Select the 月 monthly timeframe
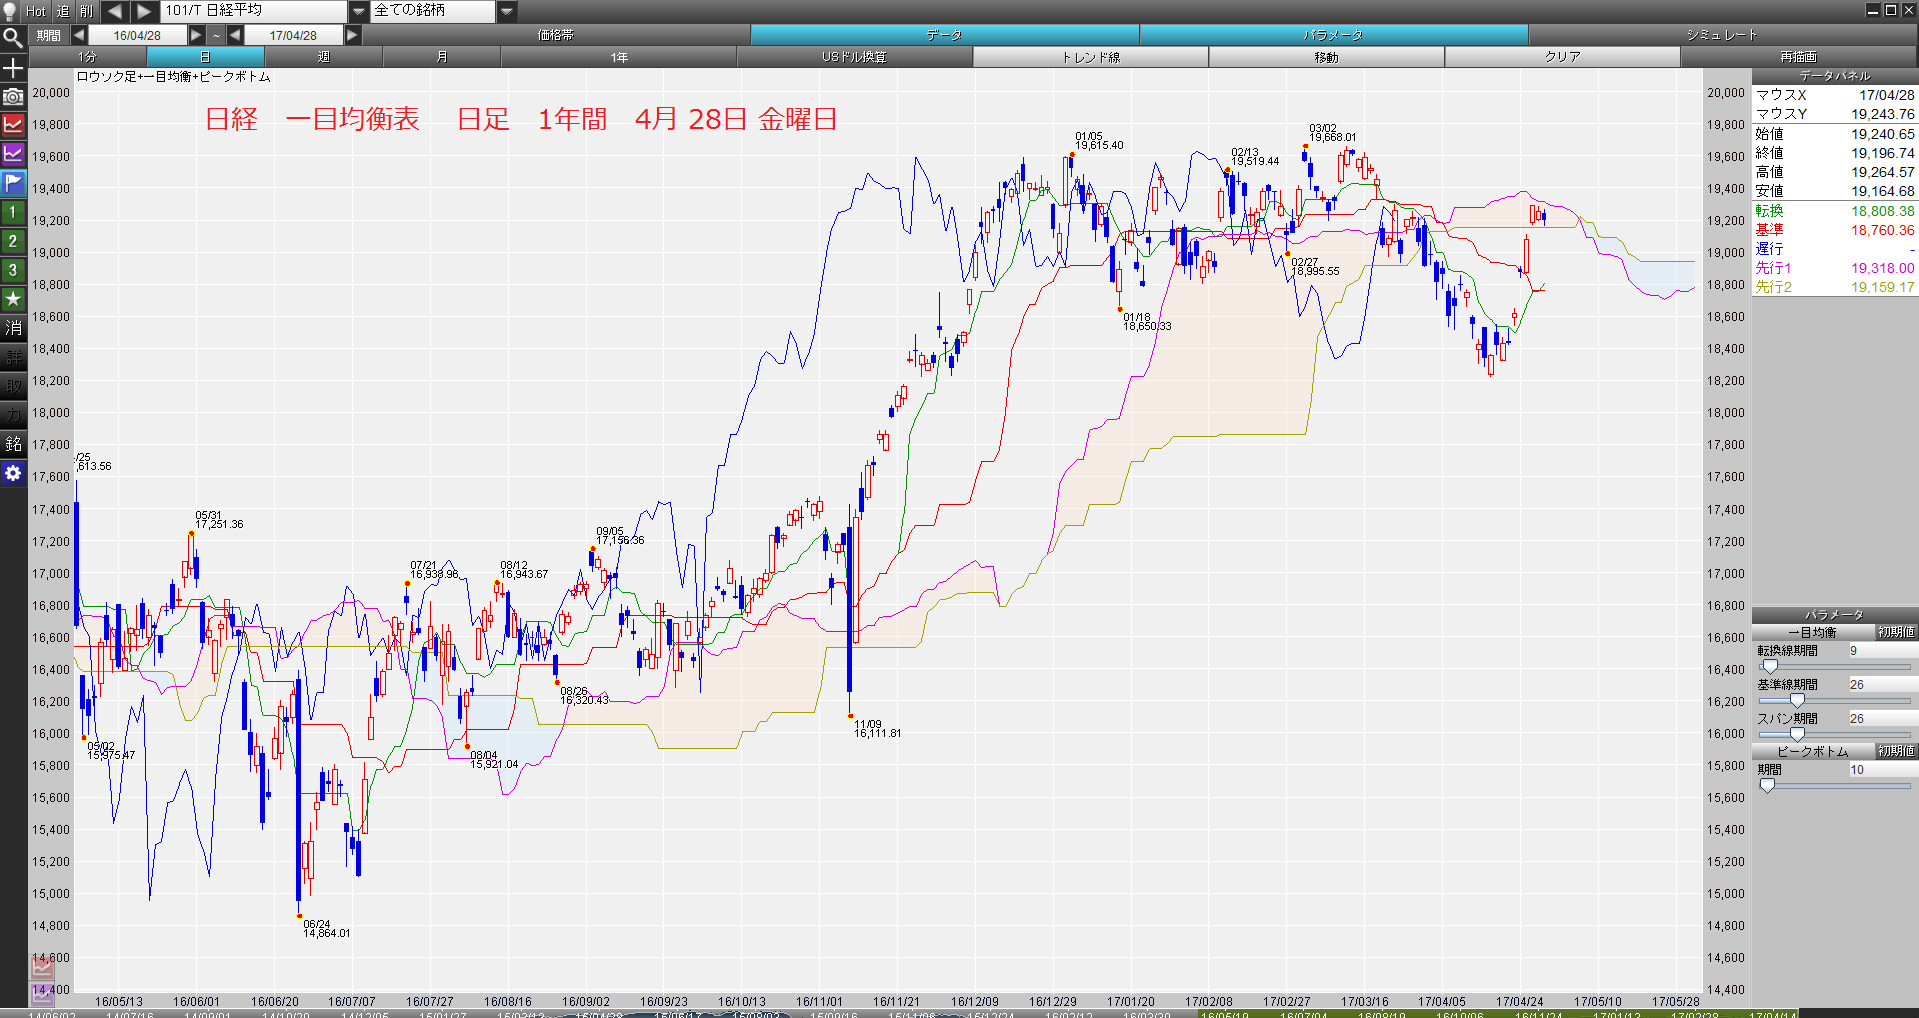Screen dimensions: 1919x1018 (x=441, y=57)
